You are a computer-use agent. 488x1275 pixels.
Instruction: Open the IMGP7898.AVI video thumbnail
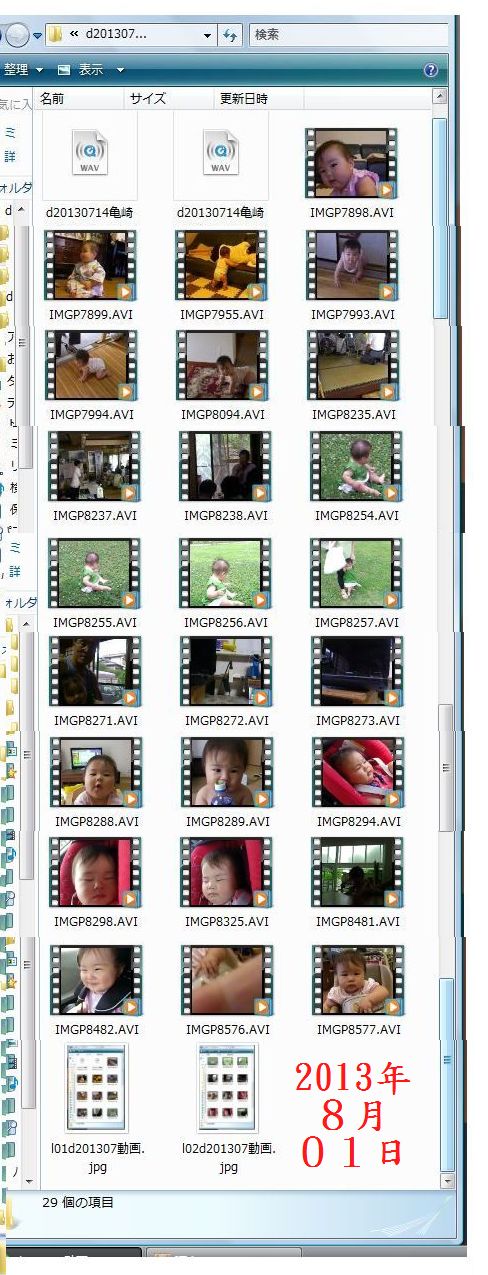point(352,163)
